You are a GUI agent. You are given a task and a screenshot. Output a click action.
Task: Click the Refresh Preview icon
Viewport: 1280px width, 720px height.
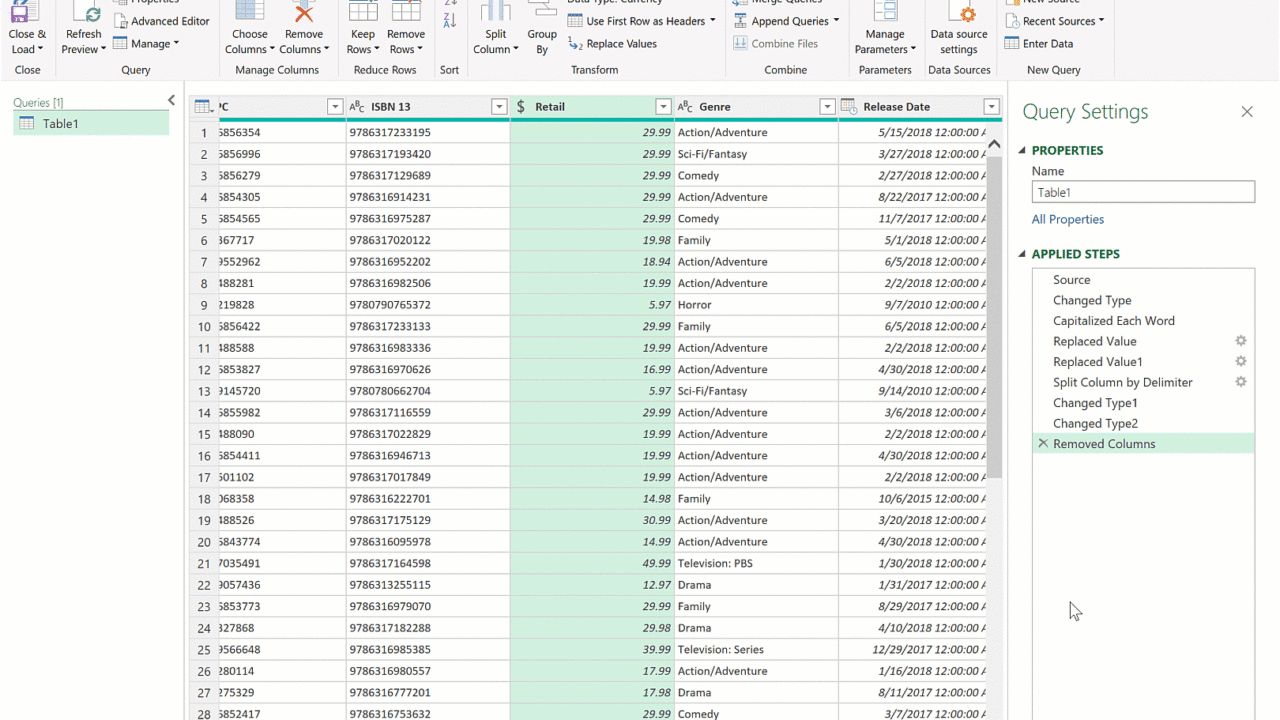(x=86, y=13)
